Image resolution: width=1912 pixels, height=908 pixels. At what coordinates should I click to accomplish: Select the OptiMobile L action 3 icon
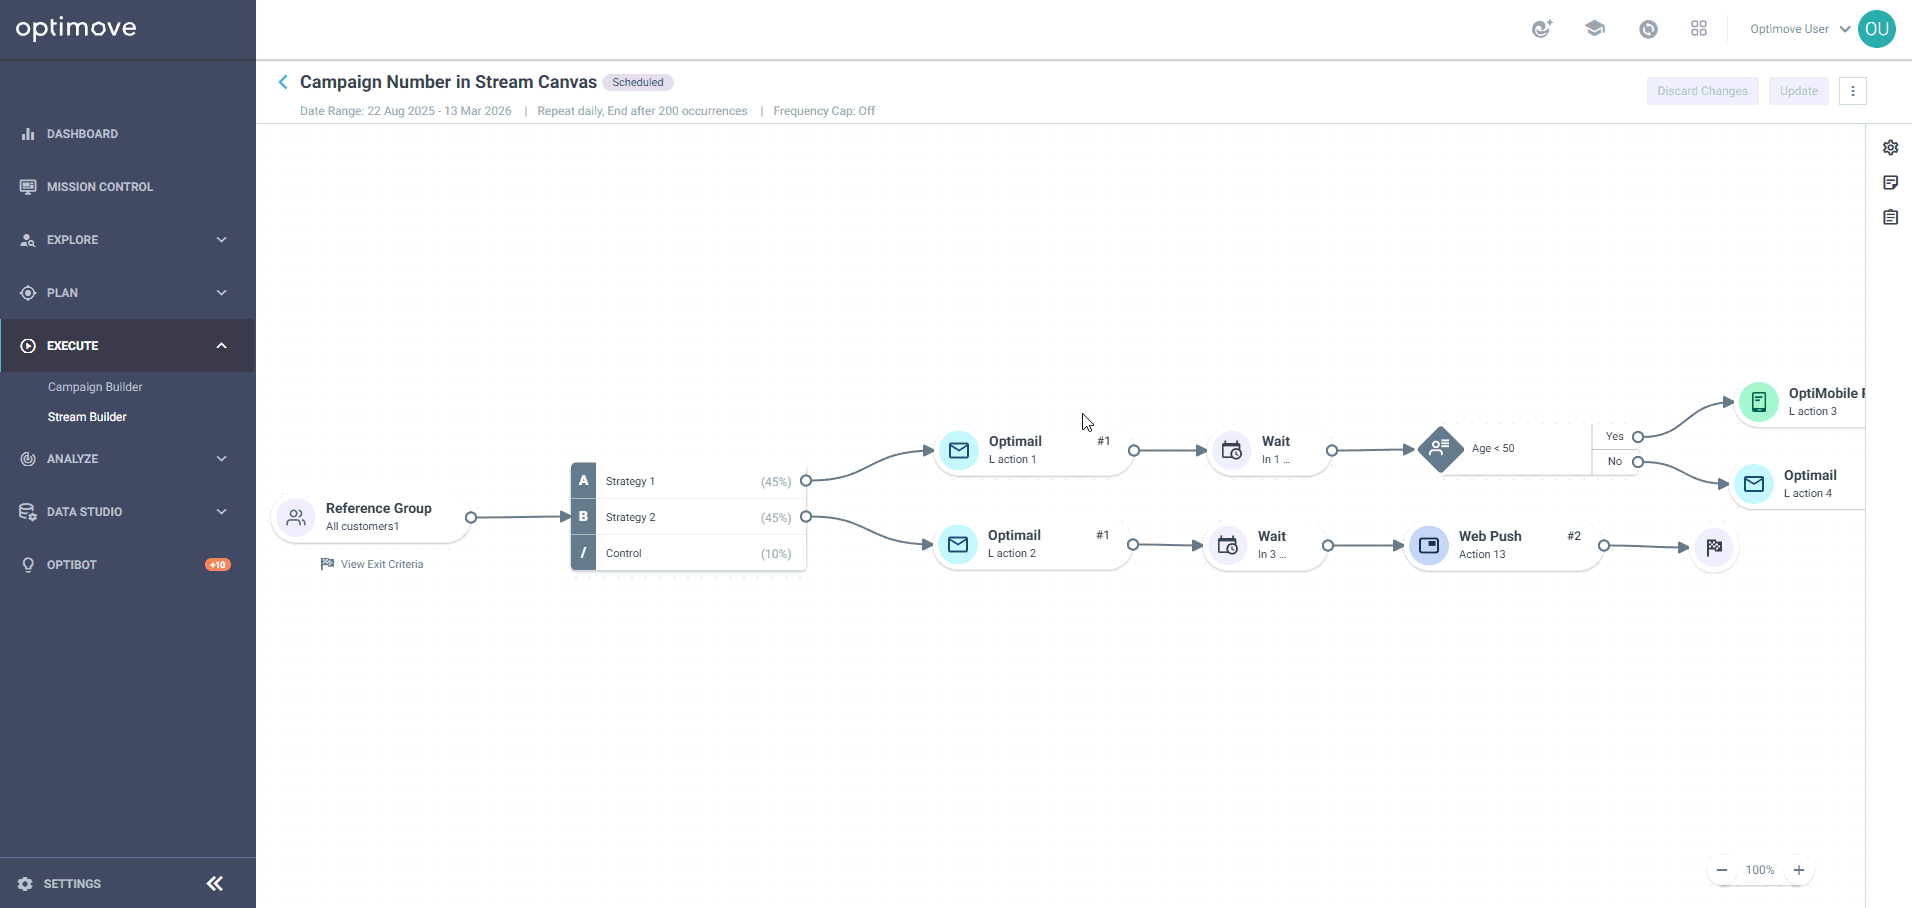click(x=1758, y=402)
